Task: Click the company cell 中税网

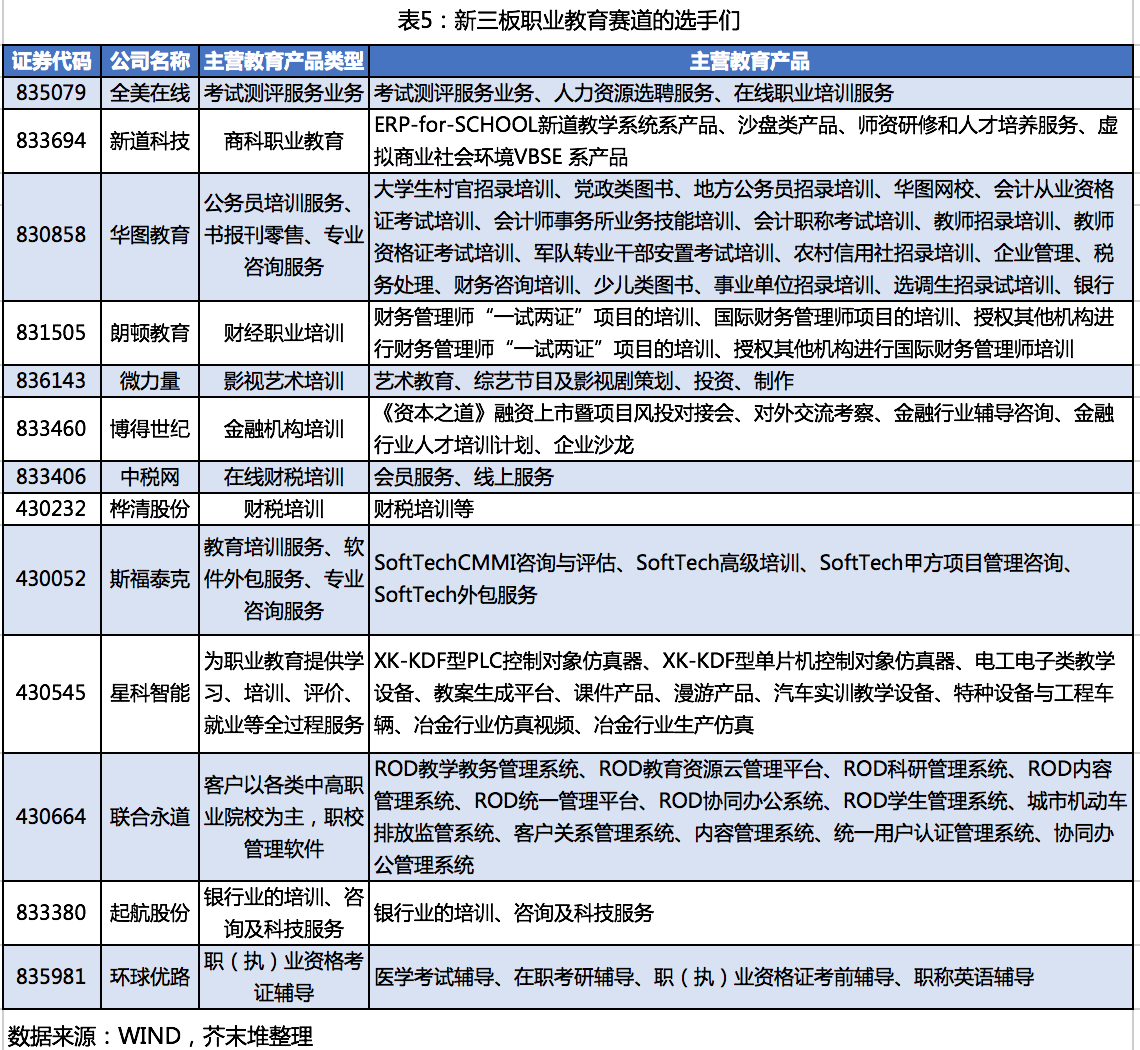Action: [x=150, y=477]
